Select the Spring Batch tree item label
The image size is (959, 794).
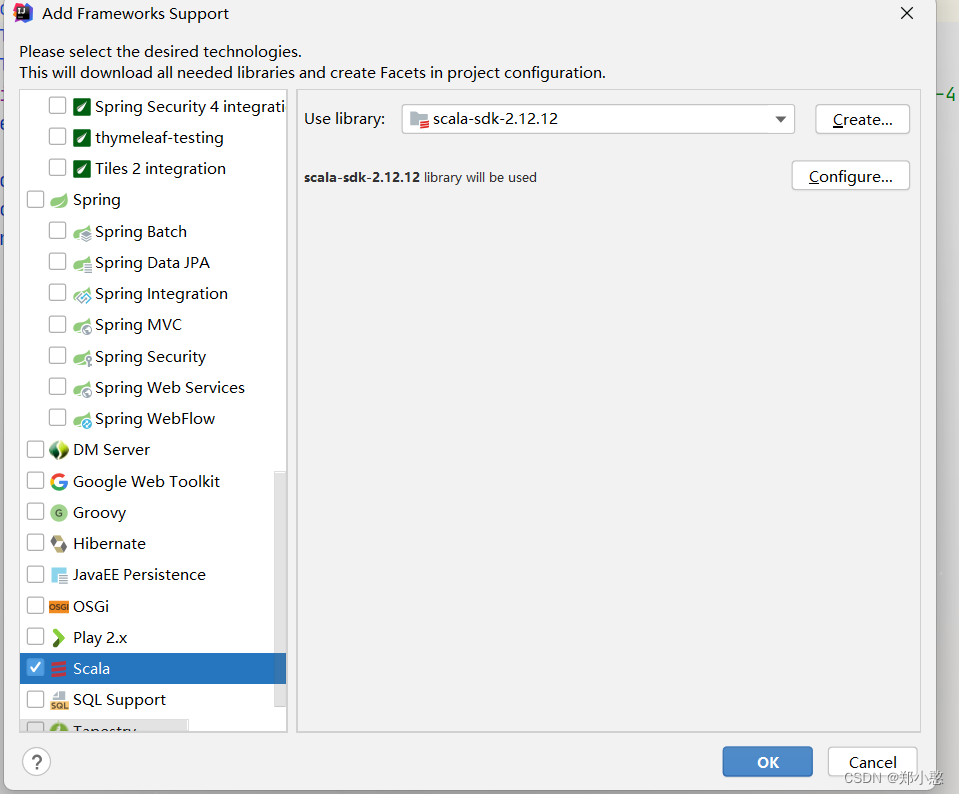click(x=141, y=232)
